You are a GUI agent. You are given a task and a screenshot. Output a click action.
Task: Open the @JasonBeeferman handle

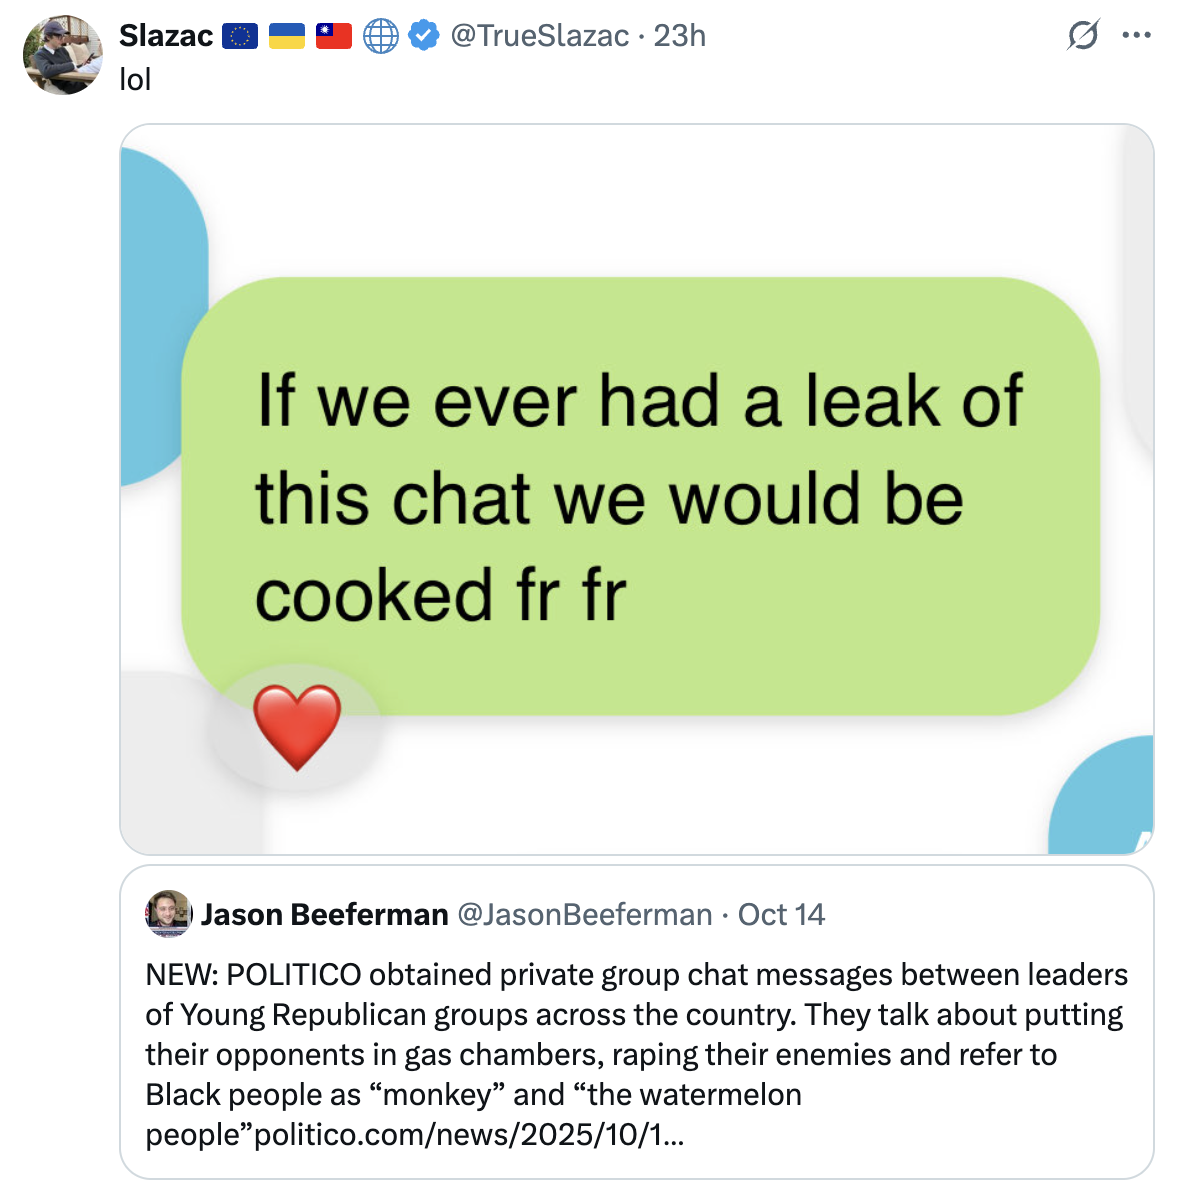[x=585, y=914]
